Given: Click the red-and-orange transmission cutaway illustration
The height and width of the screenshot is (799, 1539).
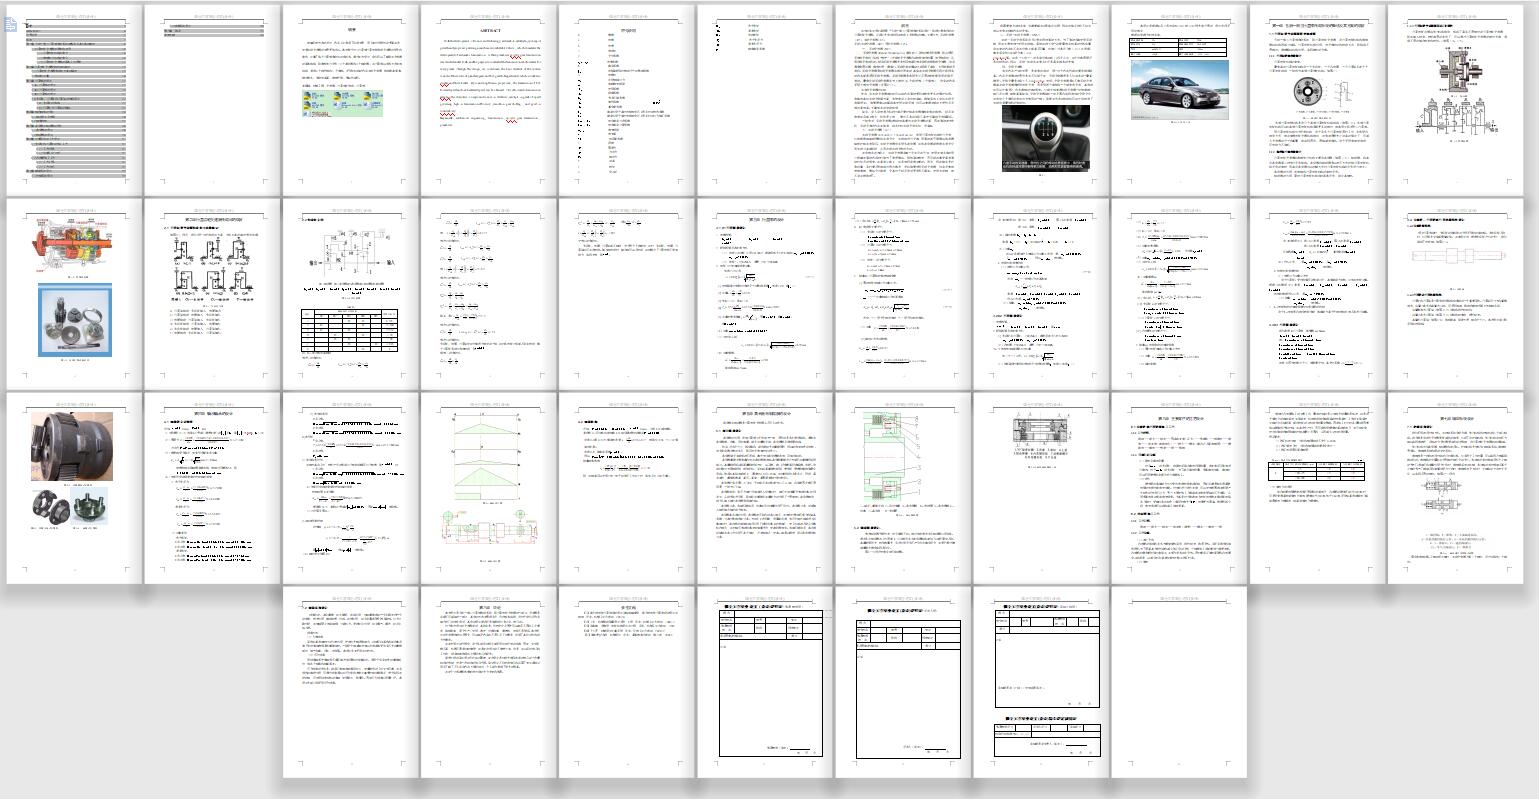Looking at the screenshot, I should click(x=75, y=244).
